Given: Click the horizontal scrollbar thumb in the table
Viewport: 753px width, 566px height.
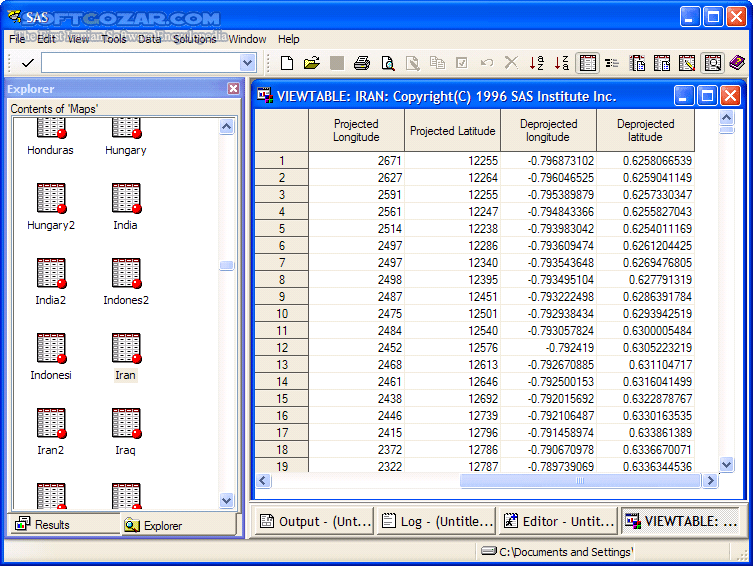Looking at the screenshot, I should coord(578,481).
